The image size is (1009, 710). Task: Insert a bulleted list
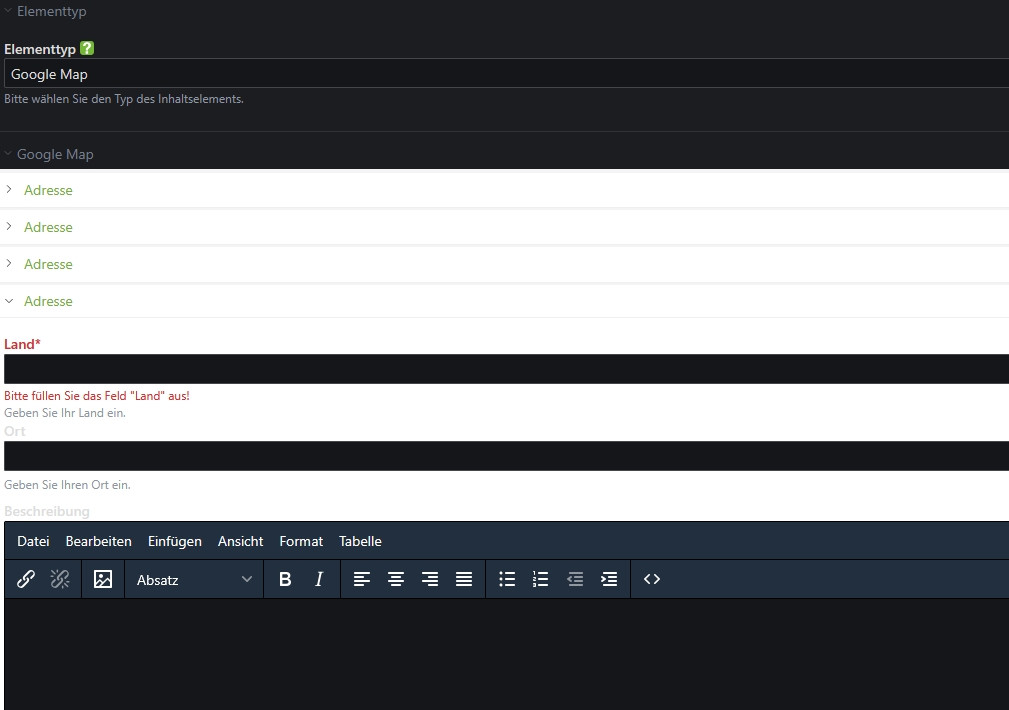(507, 579)
